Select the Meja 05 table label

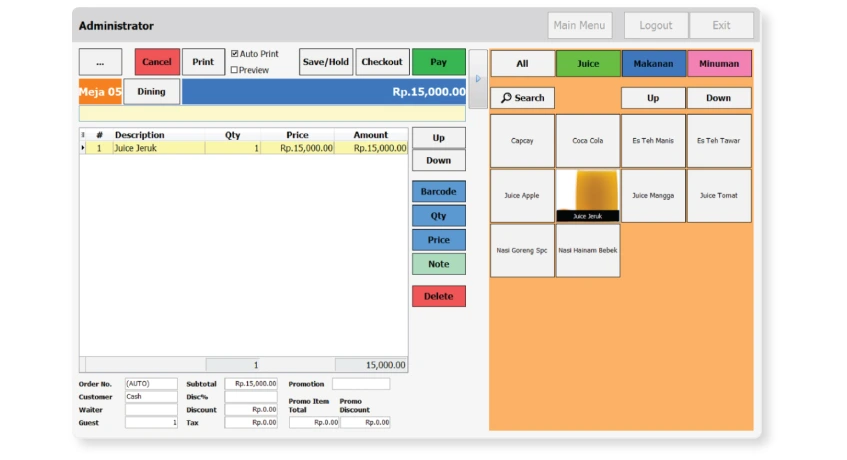point(100,91)
